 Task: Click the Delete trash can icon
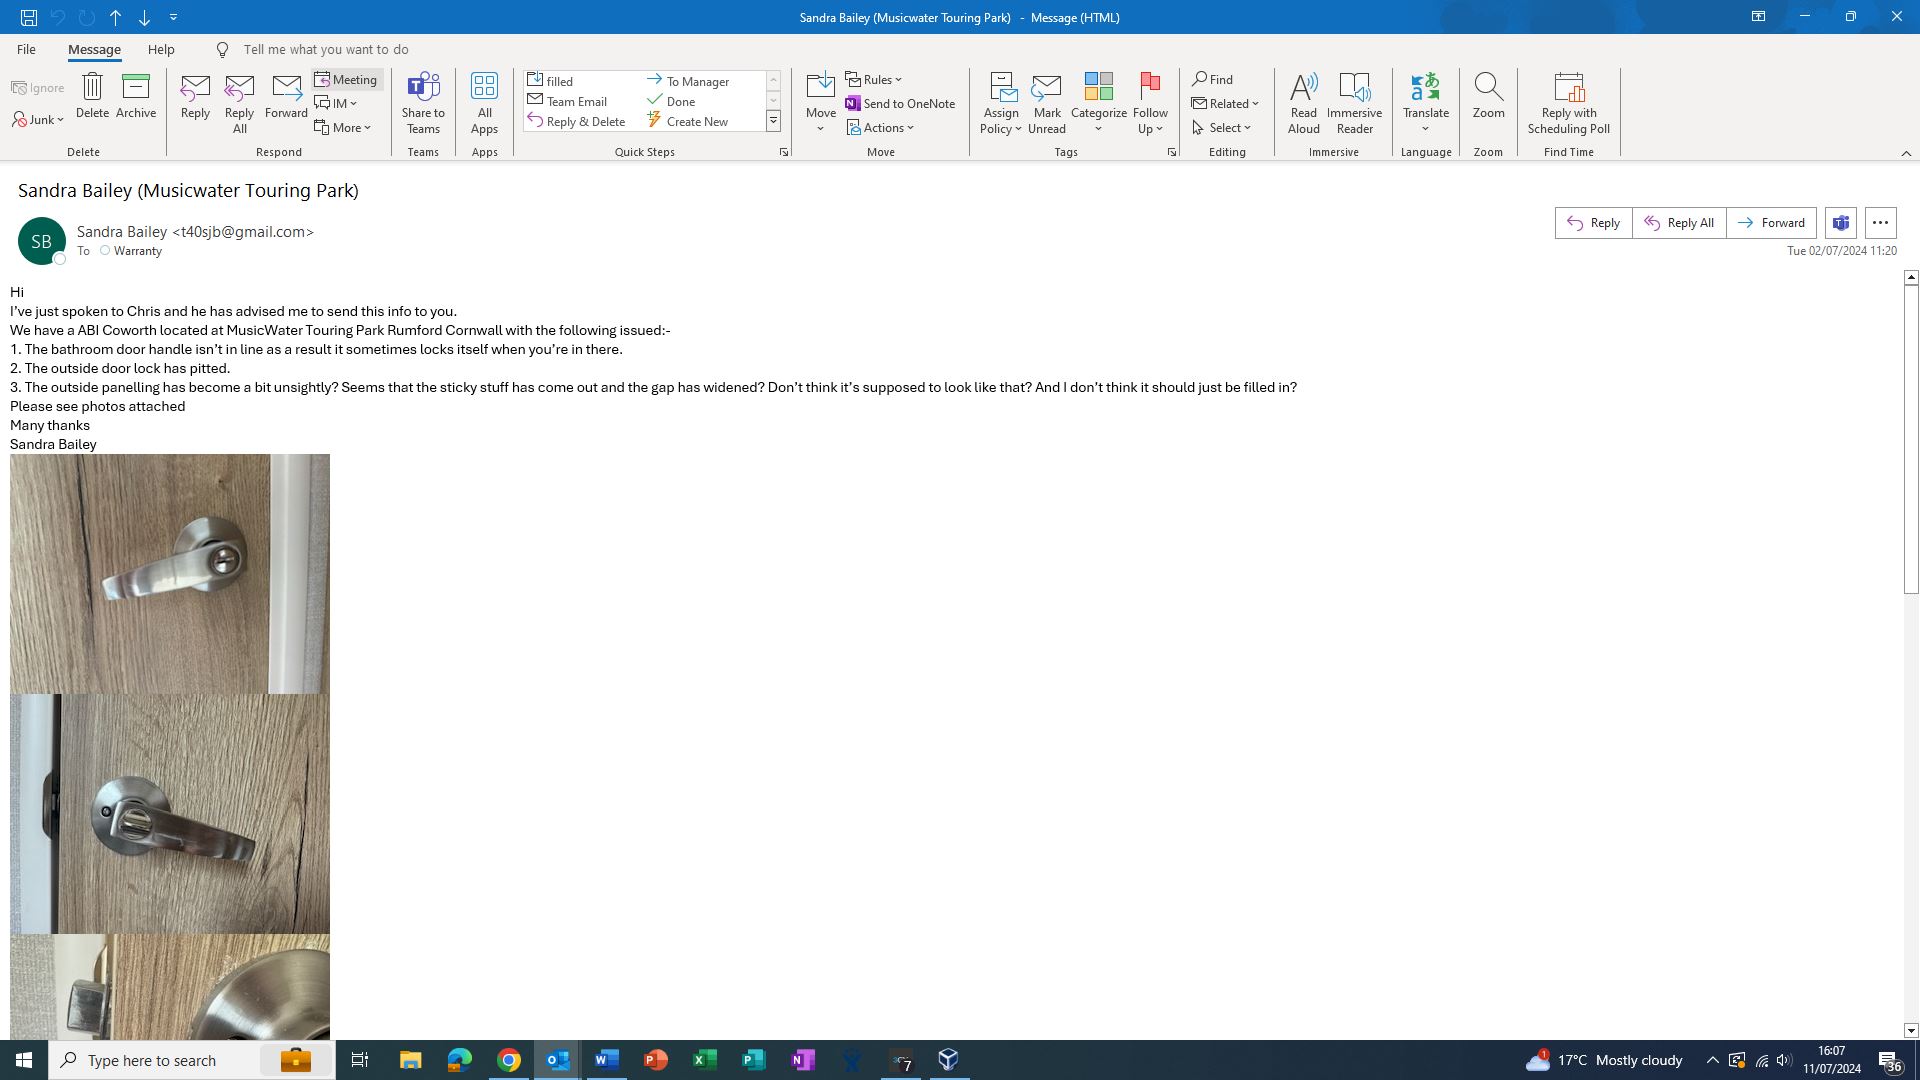[x=92, y=87]
